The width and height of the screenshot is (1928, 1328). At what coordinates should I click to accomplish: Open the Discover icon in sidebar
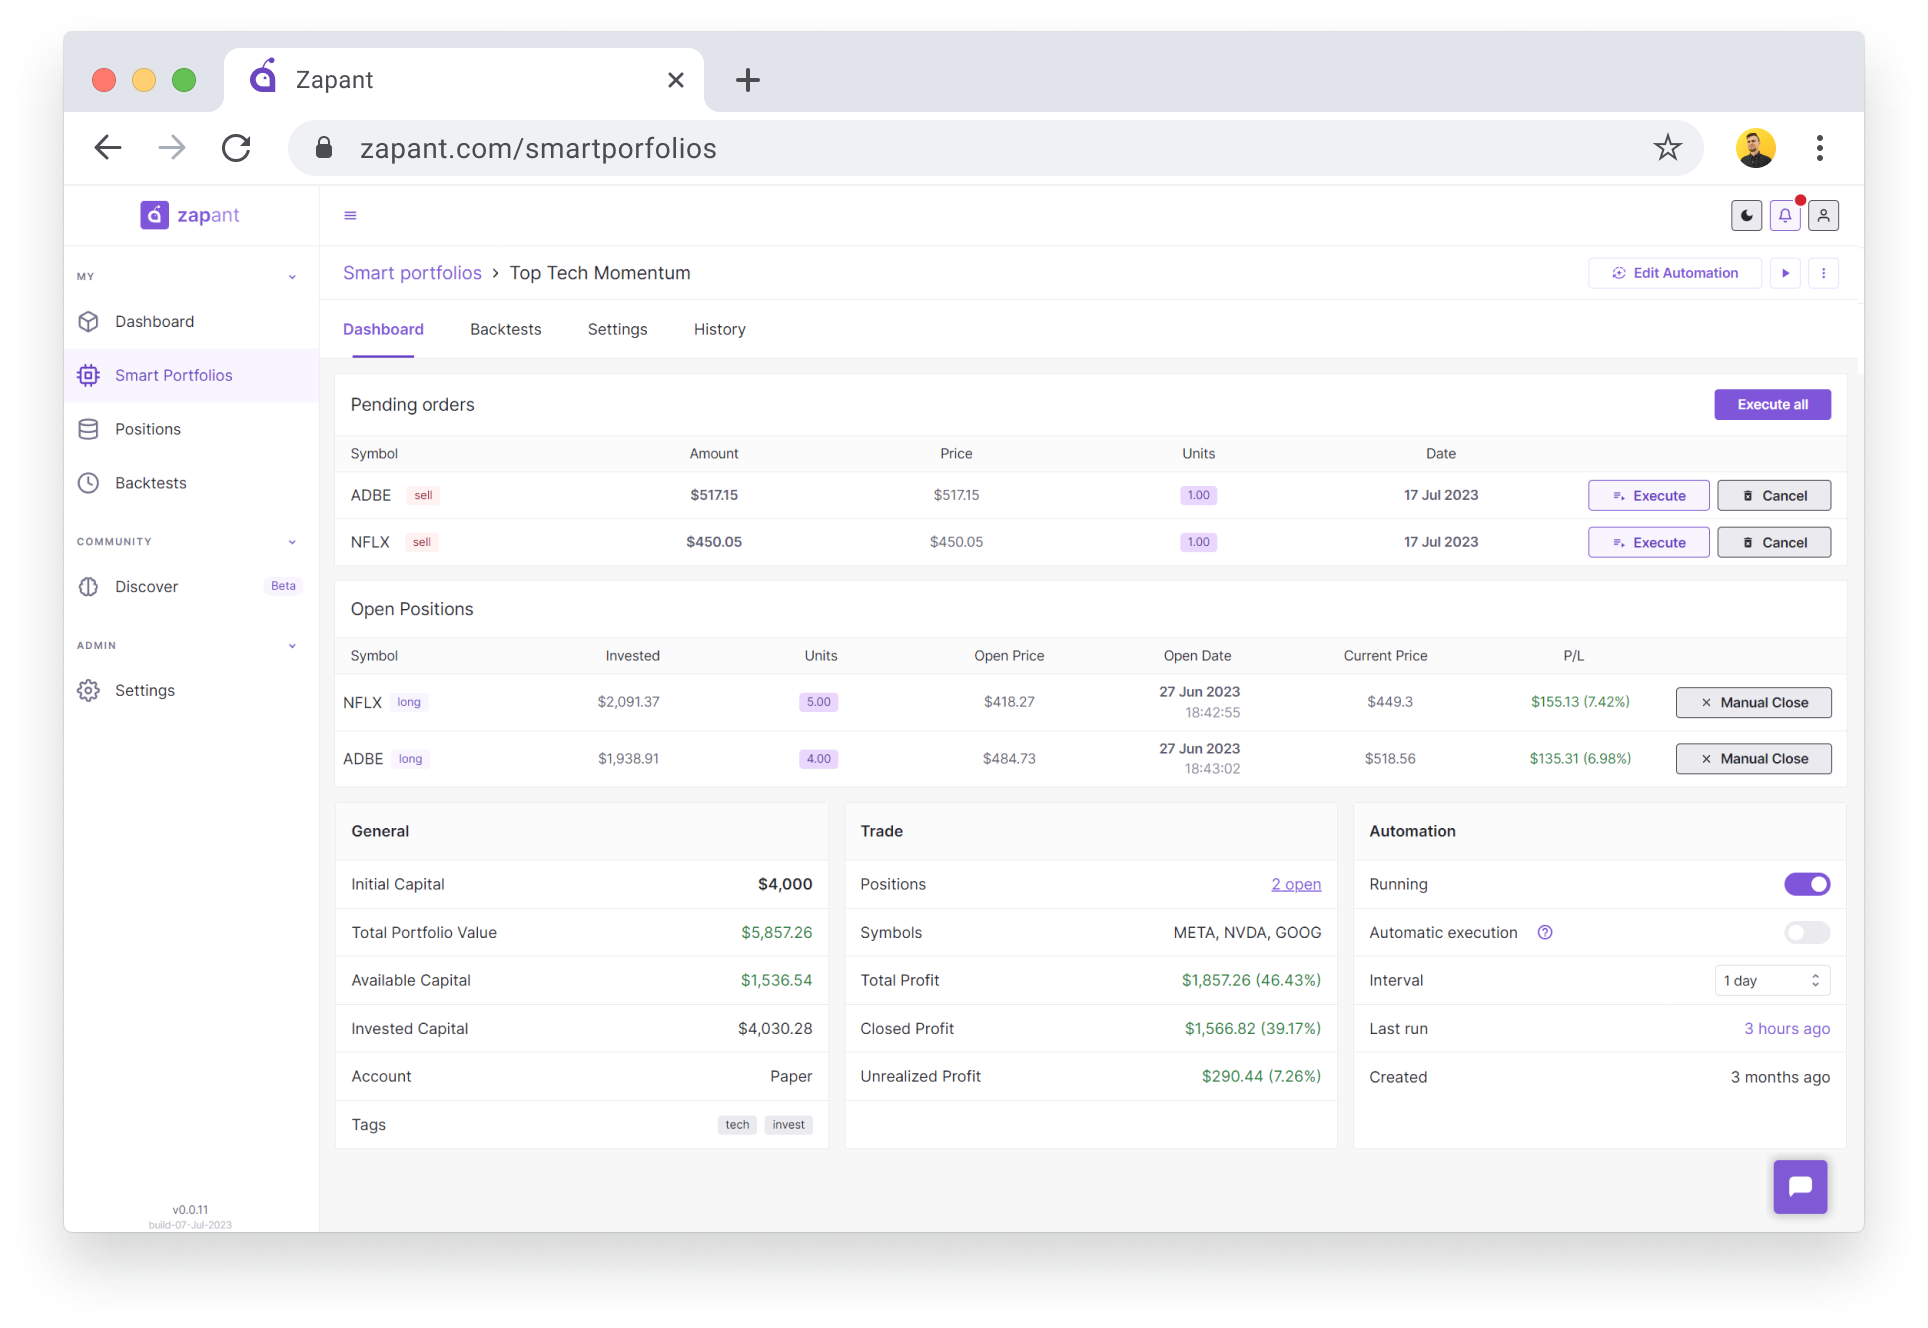coord(88,587)
